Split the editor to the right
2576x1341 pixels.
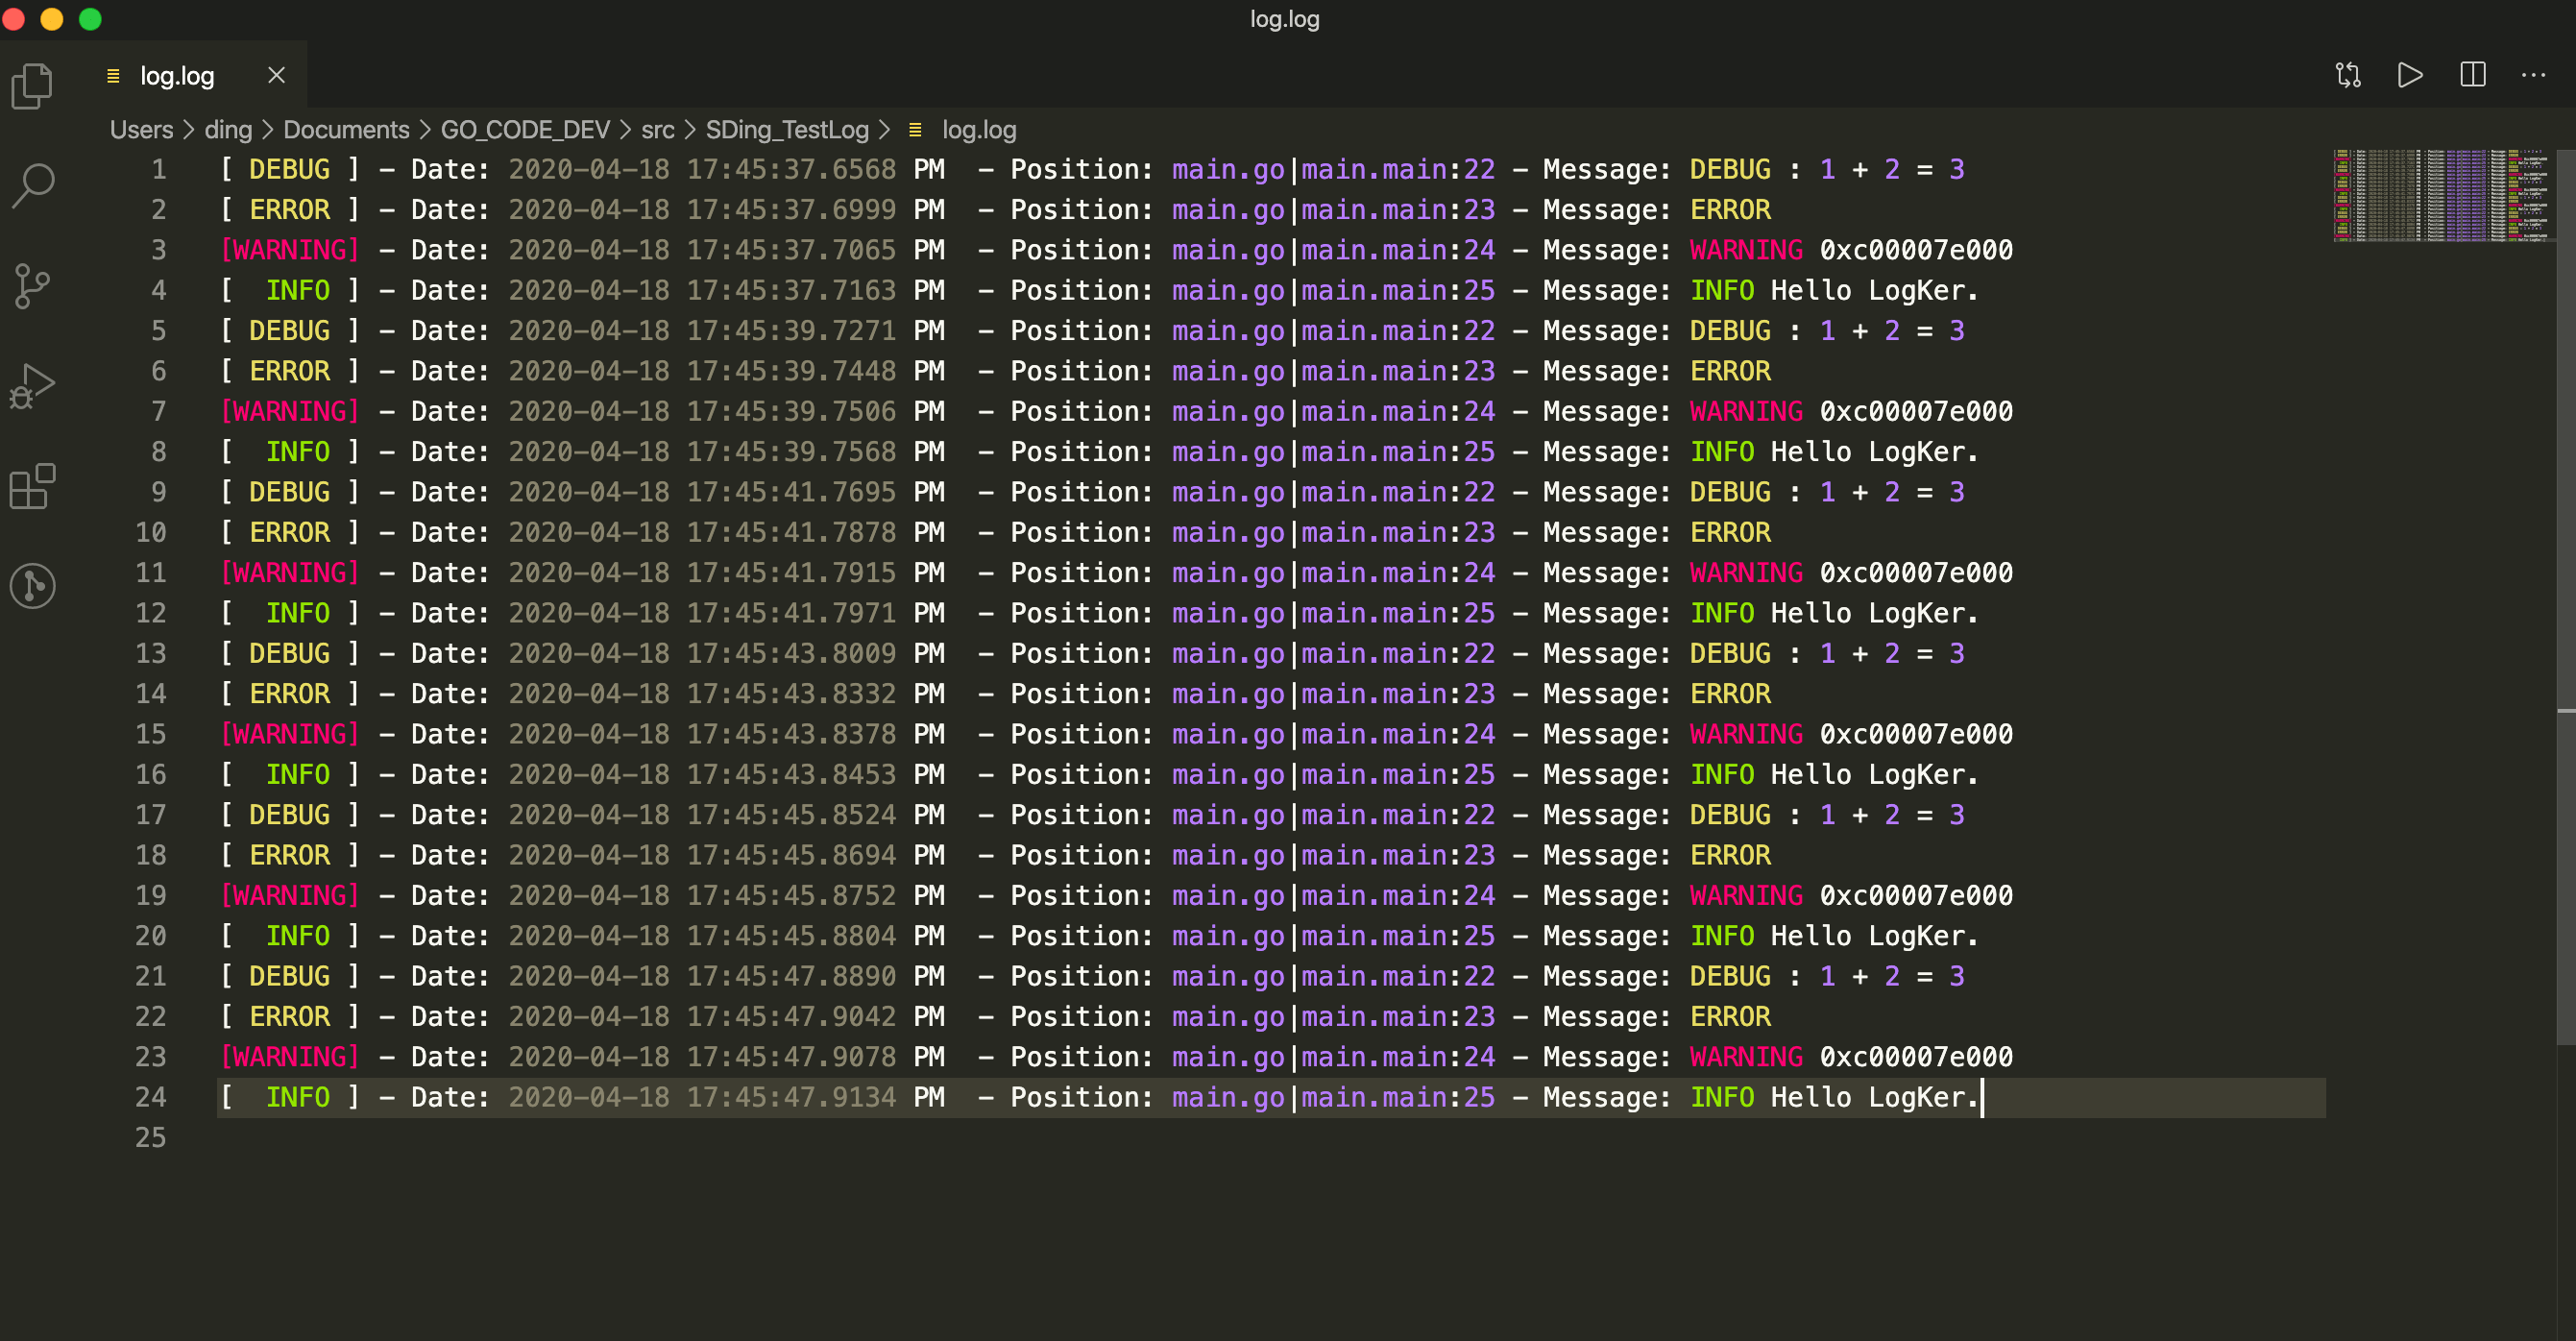tap(2472, 75)
